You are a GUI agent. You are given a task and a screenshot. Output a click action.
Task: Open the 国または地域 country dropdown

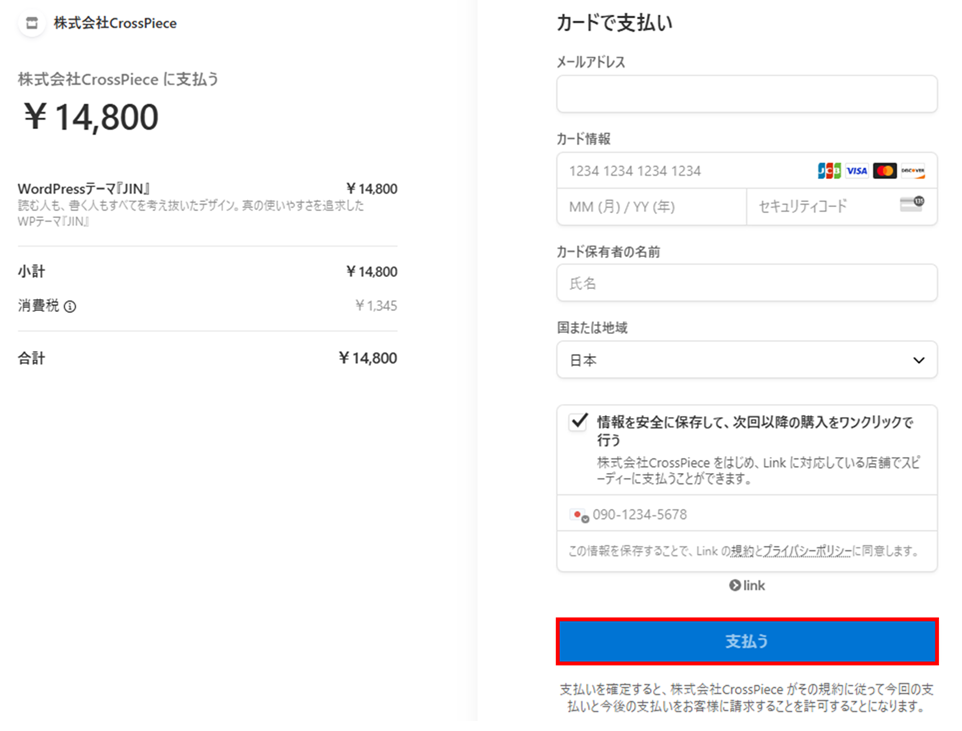[x=746, y=360]
